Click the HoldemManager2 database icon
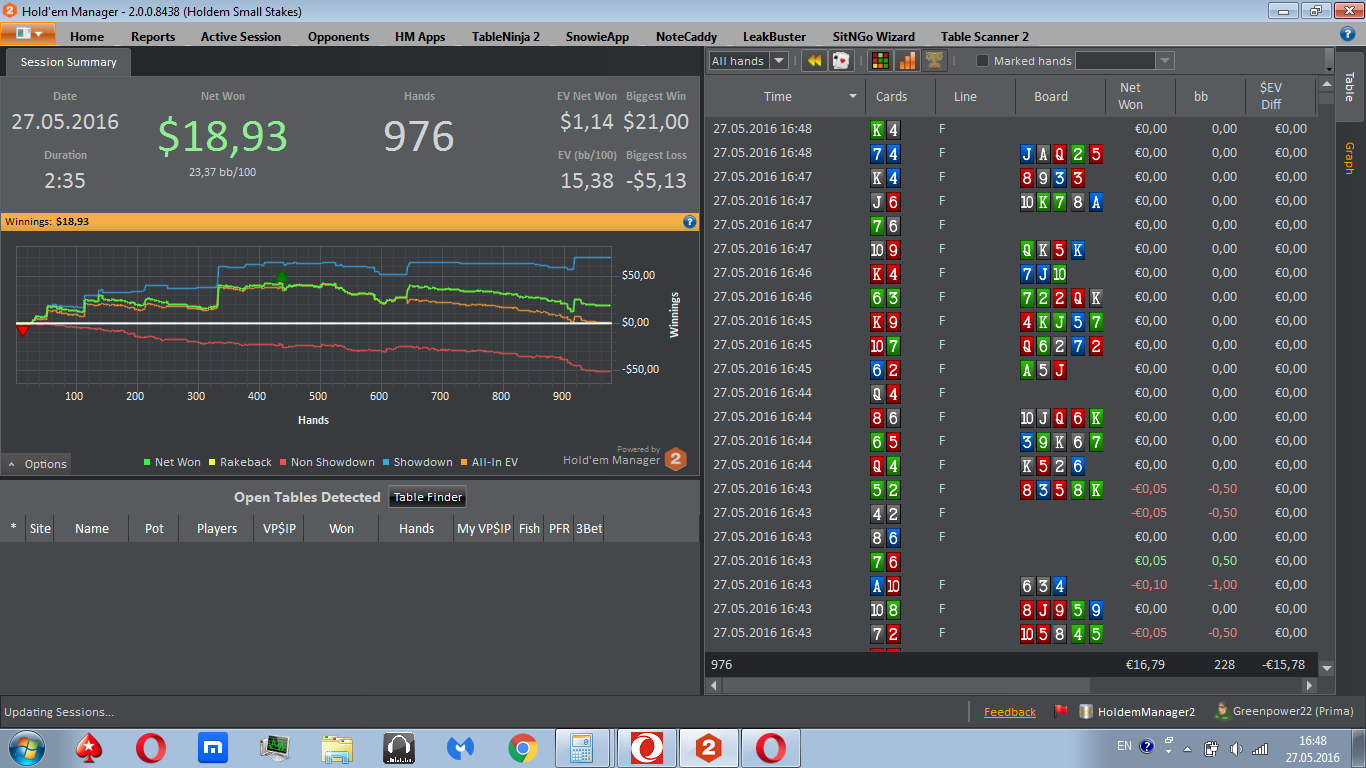1366x768 pixels. (x=1086, y=712)
